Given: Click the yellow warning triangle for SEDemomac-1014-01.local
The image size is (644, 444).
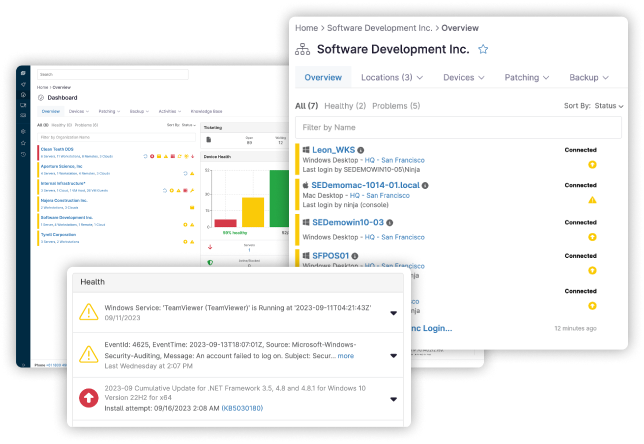Looking at the screenshot, I should (x=592, y=200).
